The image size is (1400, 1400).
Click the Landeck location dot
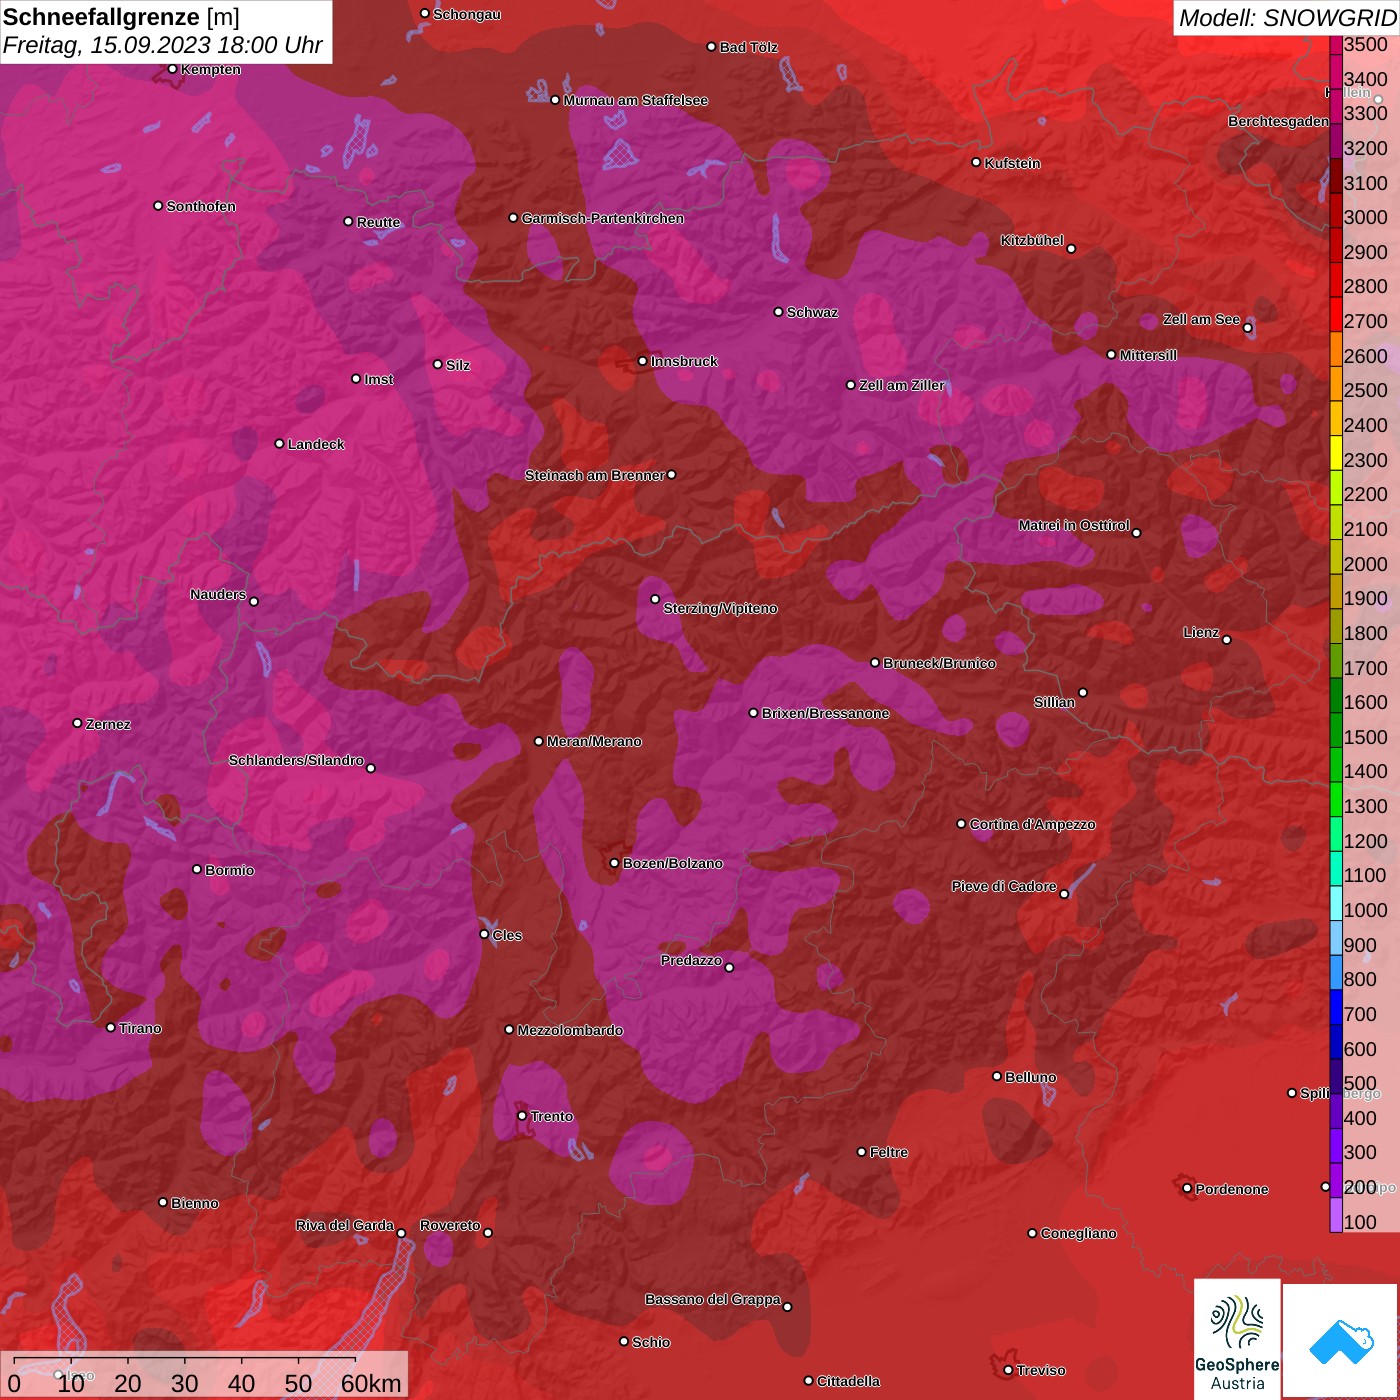click(x=280, y=443)
